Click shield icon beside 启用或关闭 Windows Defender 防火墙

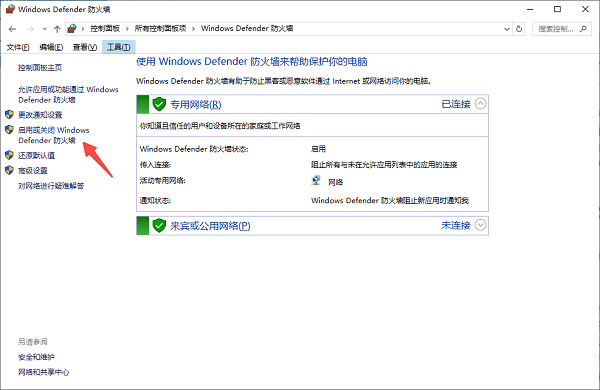click(9, 130)
